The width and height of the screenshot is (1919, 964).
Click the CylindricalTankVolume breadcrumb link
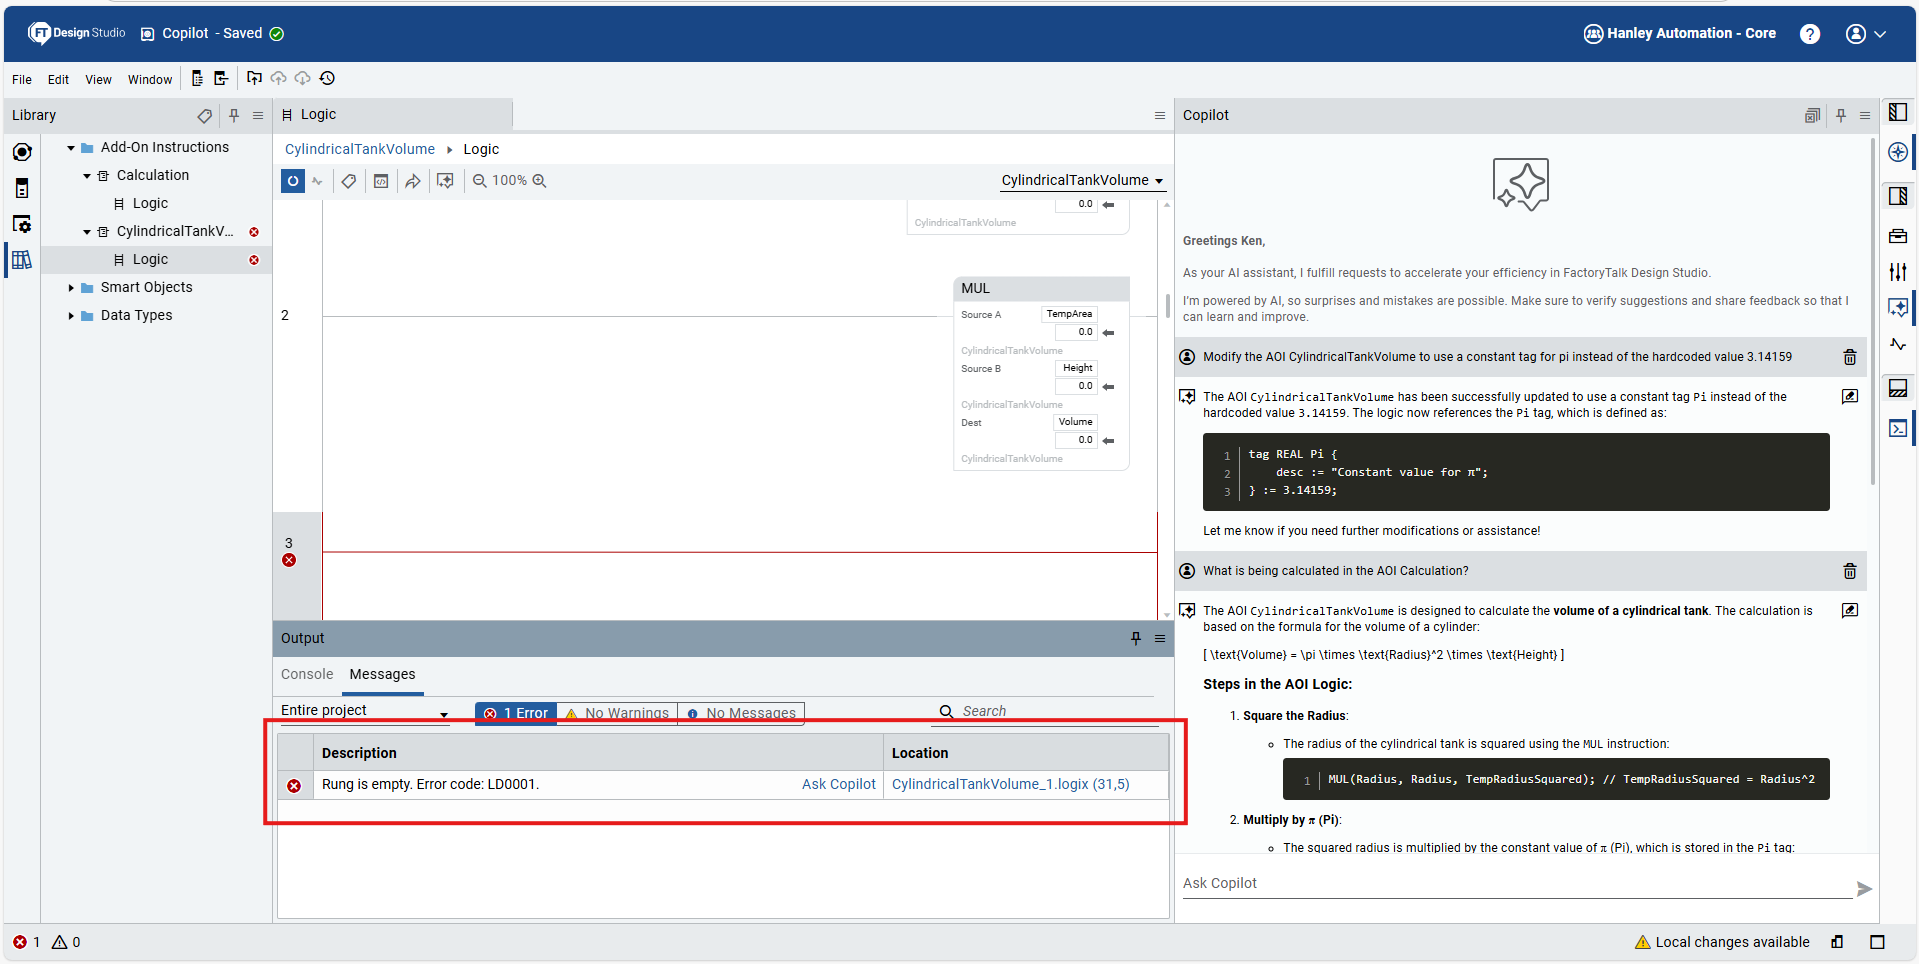[x=360, y=149]
